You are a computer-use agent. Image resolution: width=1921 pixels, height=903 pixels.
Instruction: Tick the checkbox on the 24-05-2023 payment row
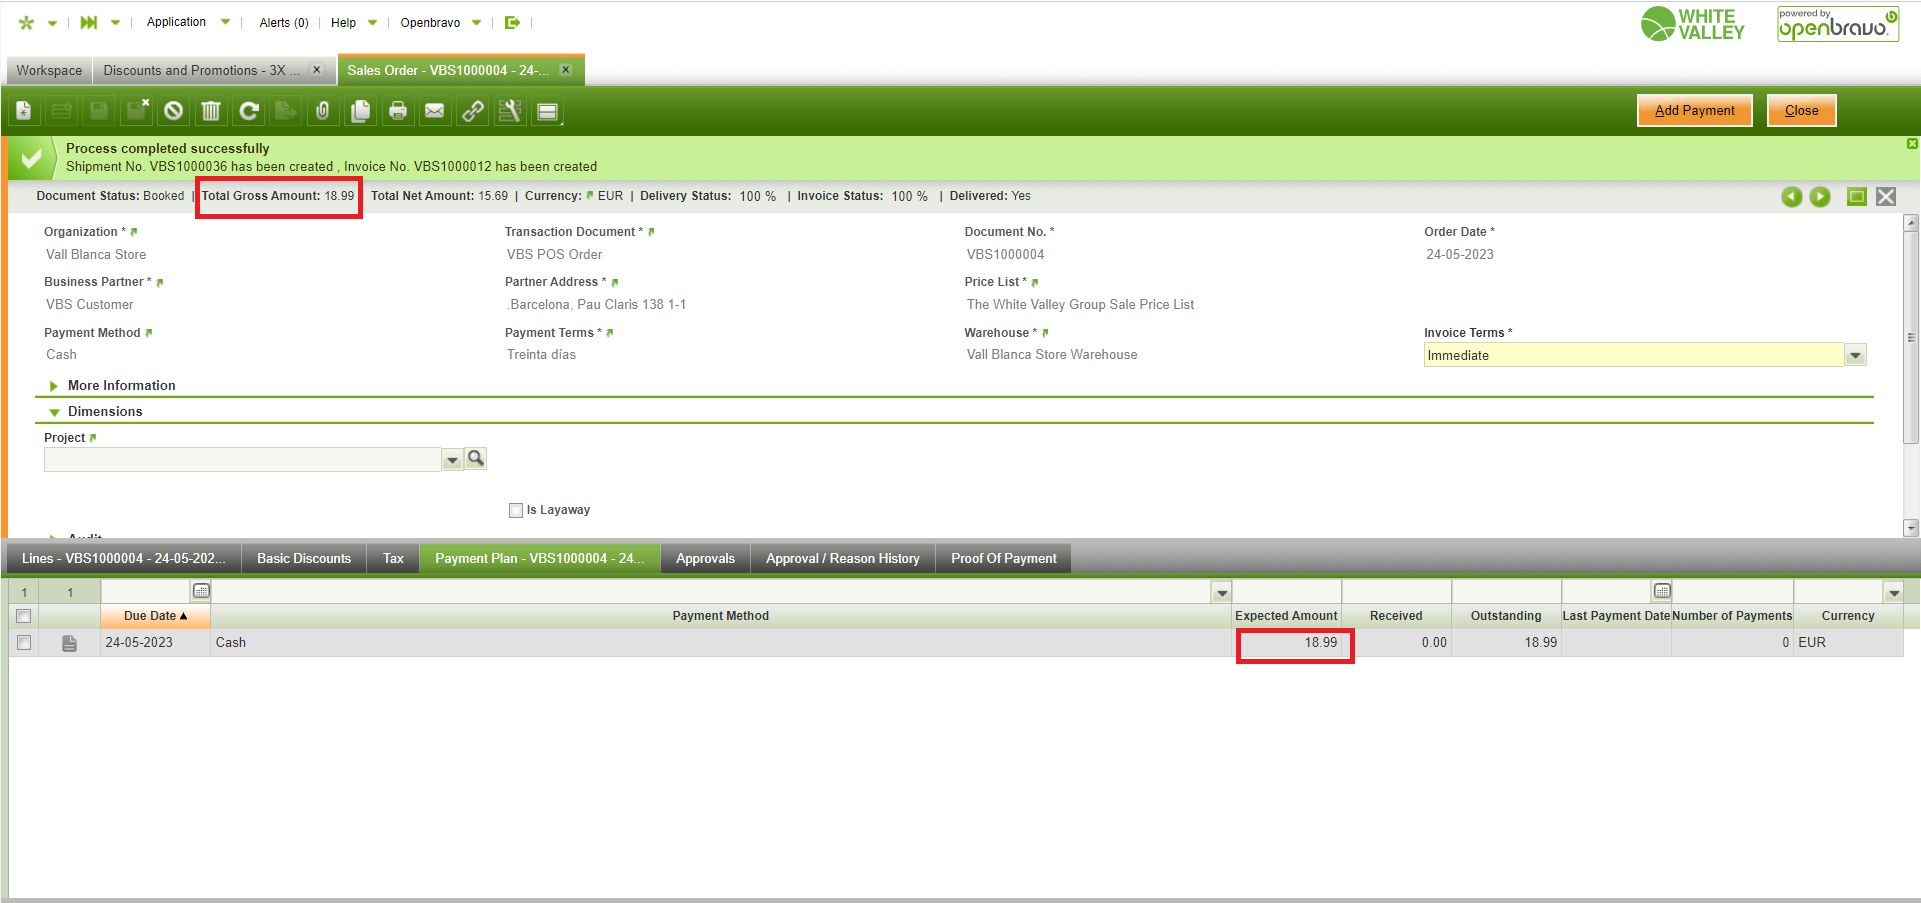[x=24, y=643]
